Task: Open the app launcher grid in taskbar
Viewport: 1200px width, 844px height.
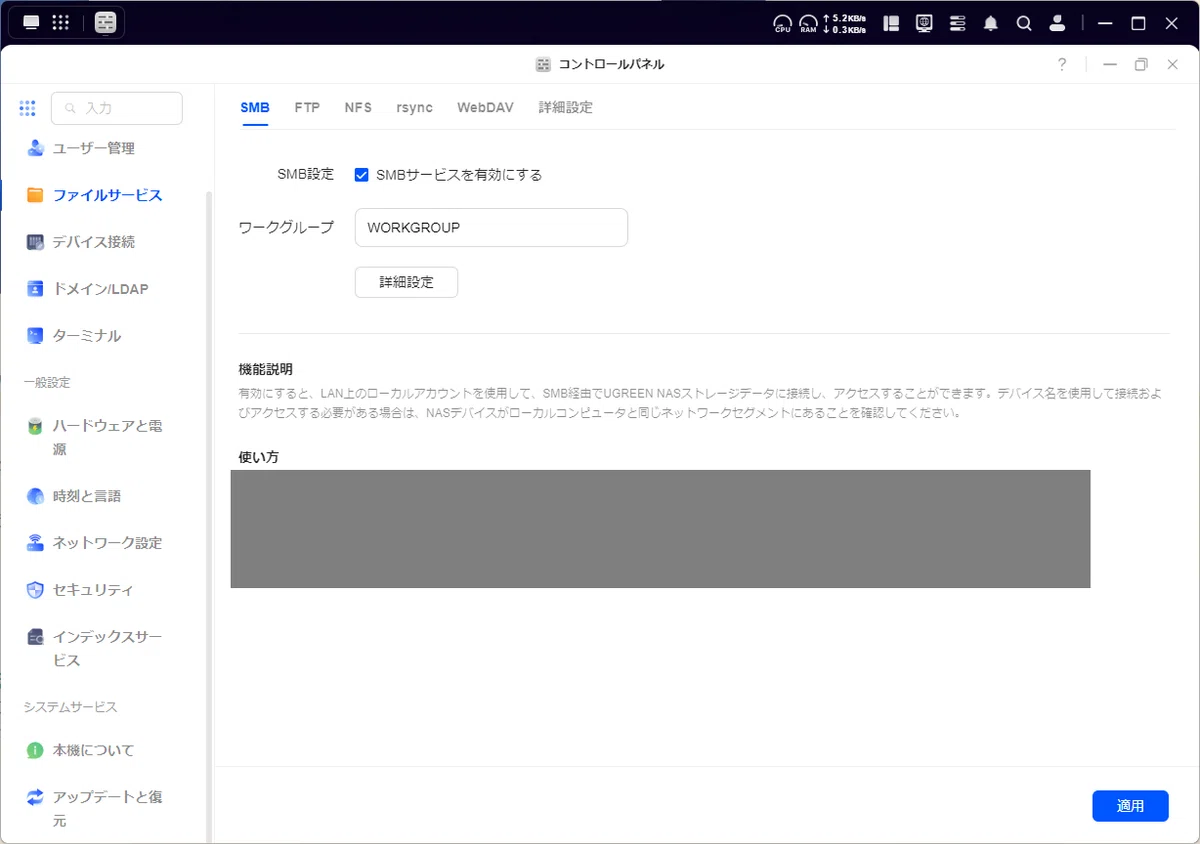Action: tap(60, 22)
